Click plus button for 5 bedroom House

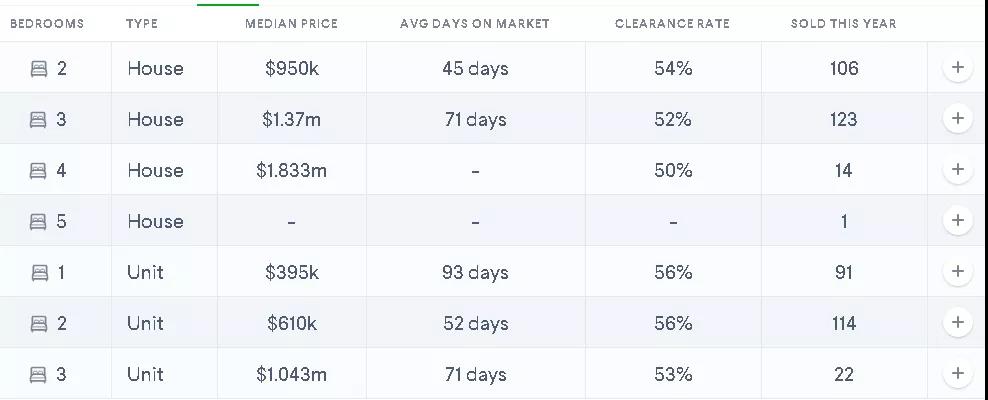tap(957, 221)
